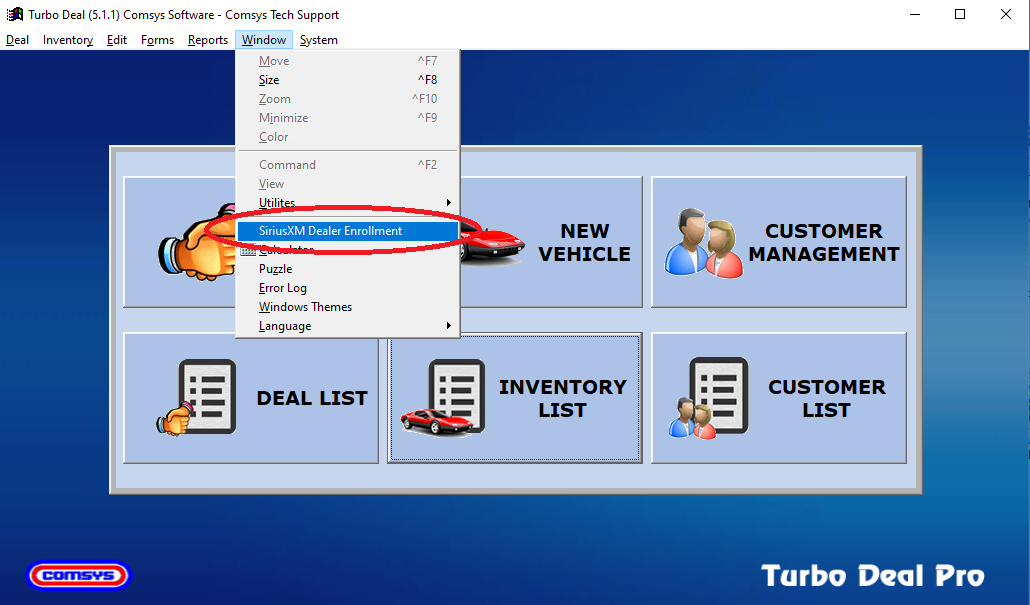Click the Comsys logo

(x=79, y=575)
